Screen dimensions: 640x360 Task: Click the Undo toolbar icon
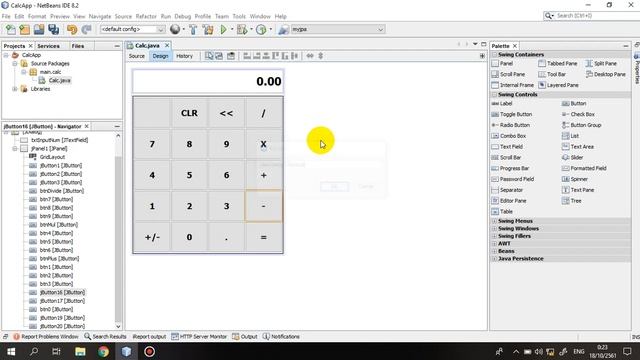click(72, 29)
